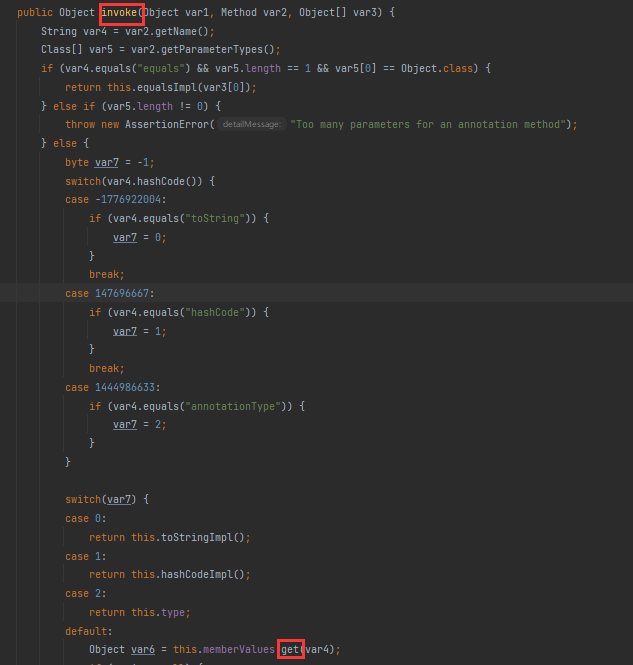Click var7 = 0 assignment

(x=137, y=237)
